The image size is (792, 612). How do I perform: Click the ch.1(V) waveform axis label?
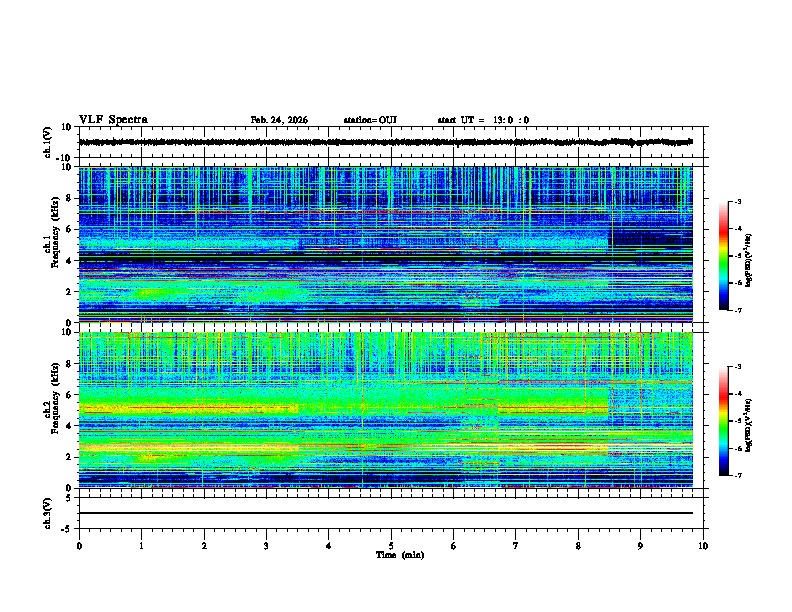click(x=48, y=142)
